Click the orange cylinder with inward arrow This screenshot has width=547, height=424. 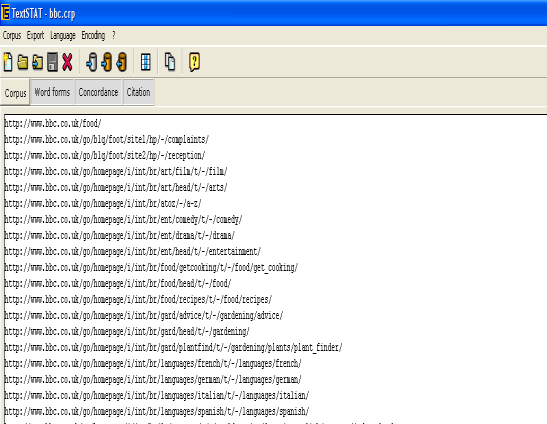pos(107,62)
